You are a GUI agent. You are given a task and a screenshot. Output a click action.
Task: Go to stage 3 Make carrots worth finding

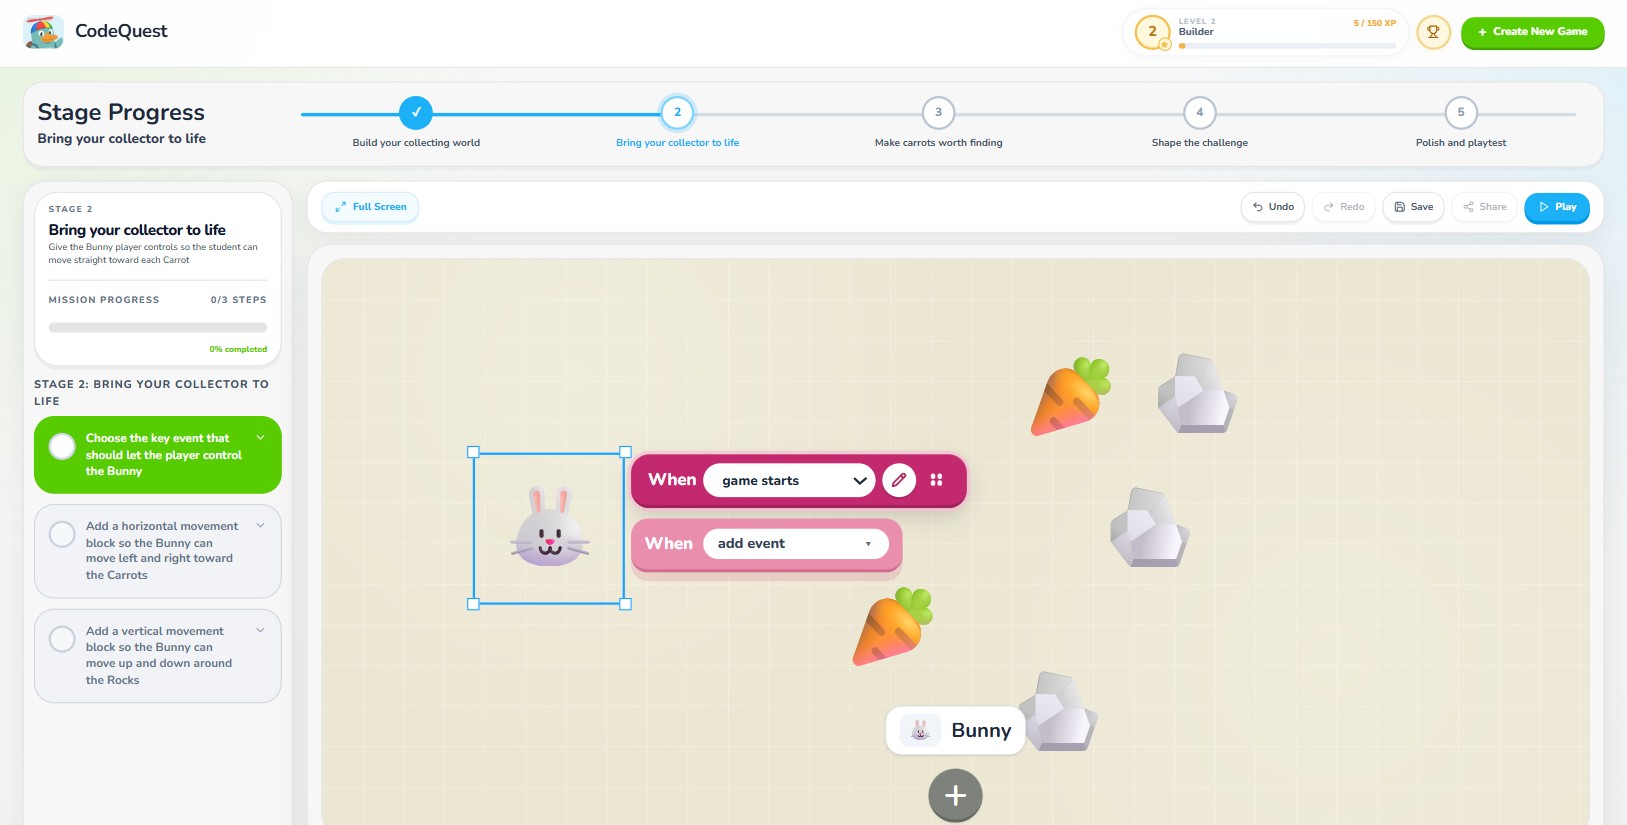click(x=938, y=113)
